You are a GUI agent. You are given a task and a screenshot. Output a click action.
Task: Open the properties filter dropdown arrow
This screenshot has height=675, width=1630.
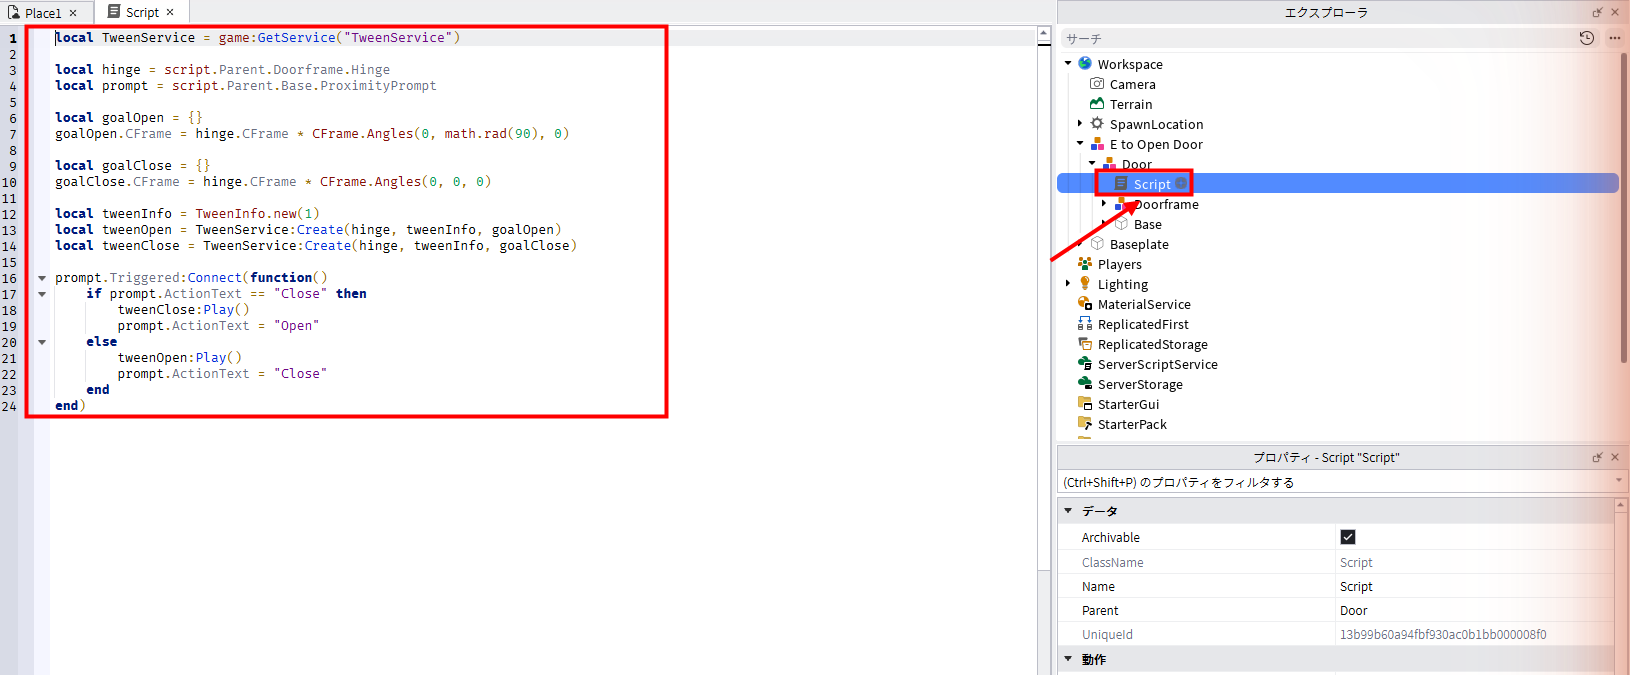coord(1619,481)
